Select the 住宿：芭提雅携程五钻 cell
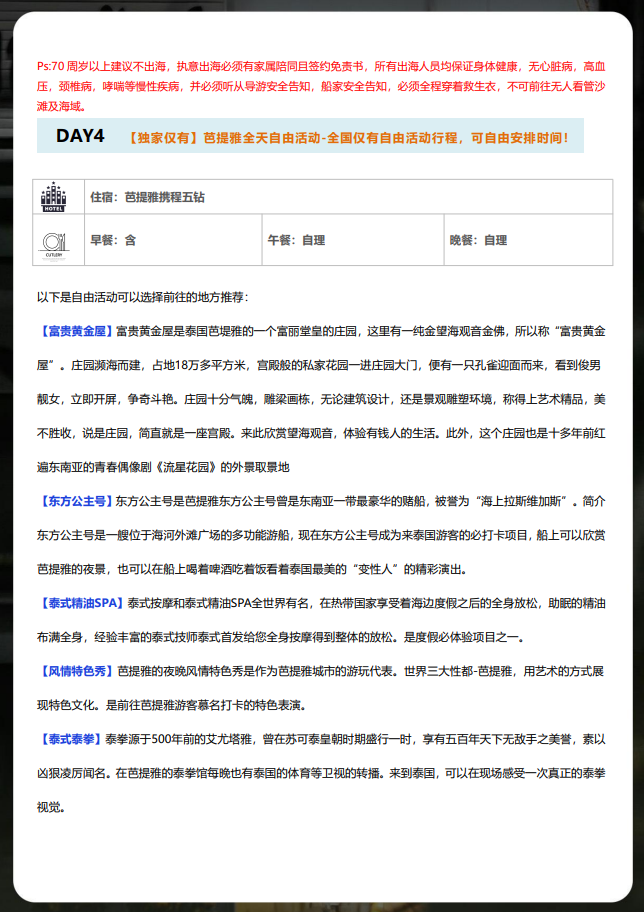Viewport: 644px width, 912px height. 148,197
